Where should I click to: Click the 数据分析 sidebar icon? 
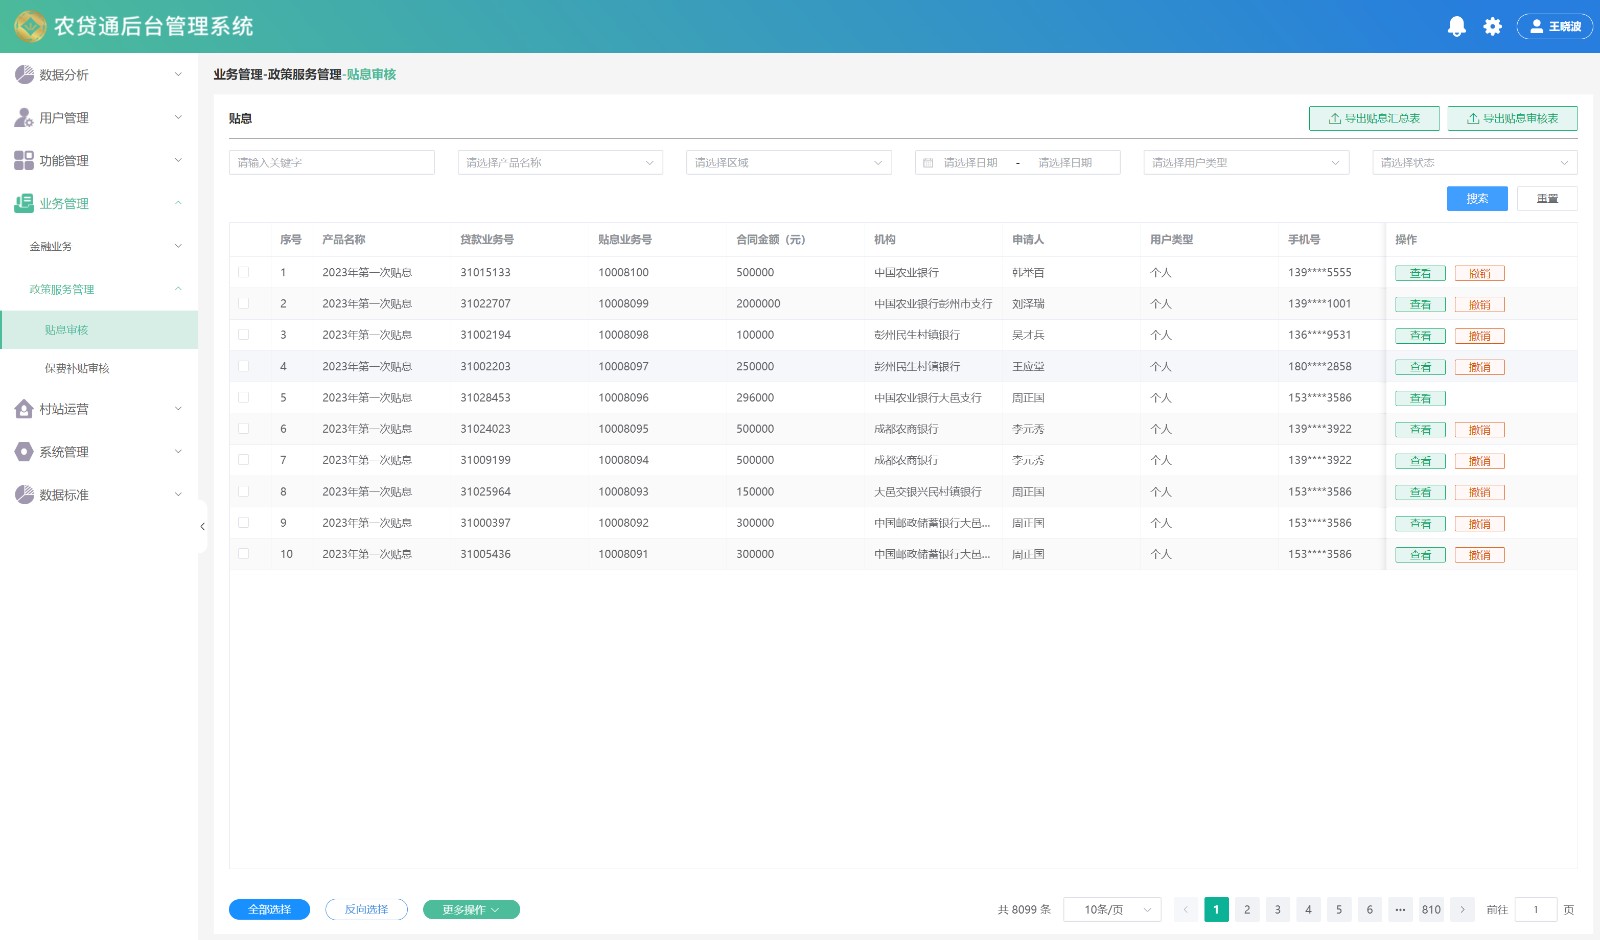pyautogui.click(x=24, y=75)
